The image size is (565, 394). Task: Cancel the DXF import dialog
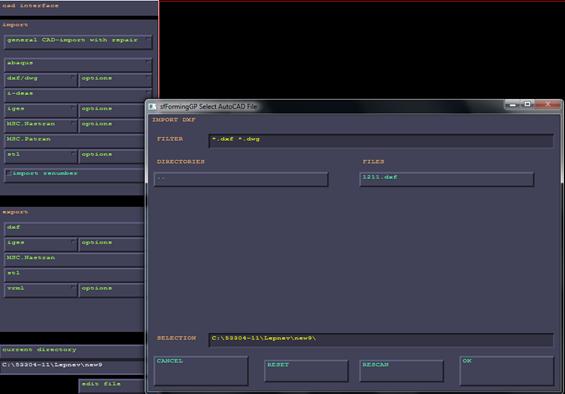(201, 371)
